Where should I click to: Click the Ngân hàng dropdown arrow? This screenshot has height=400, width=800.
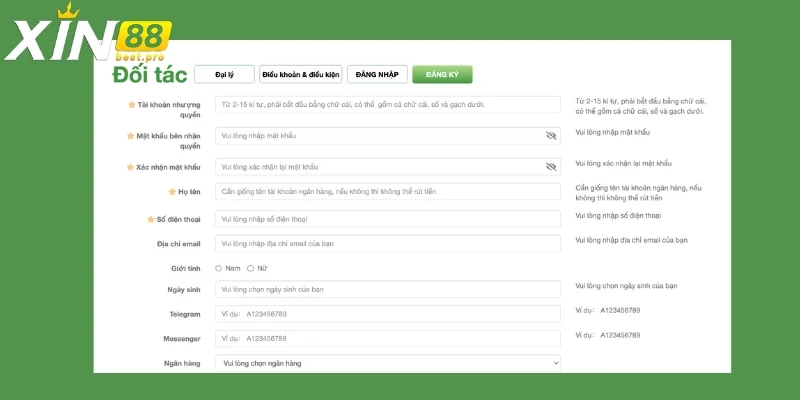(x=555, y=363)
